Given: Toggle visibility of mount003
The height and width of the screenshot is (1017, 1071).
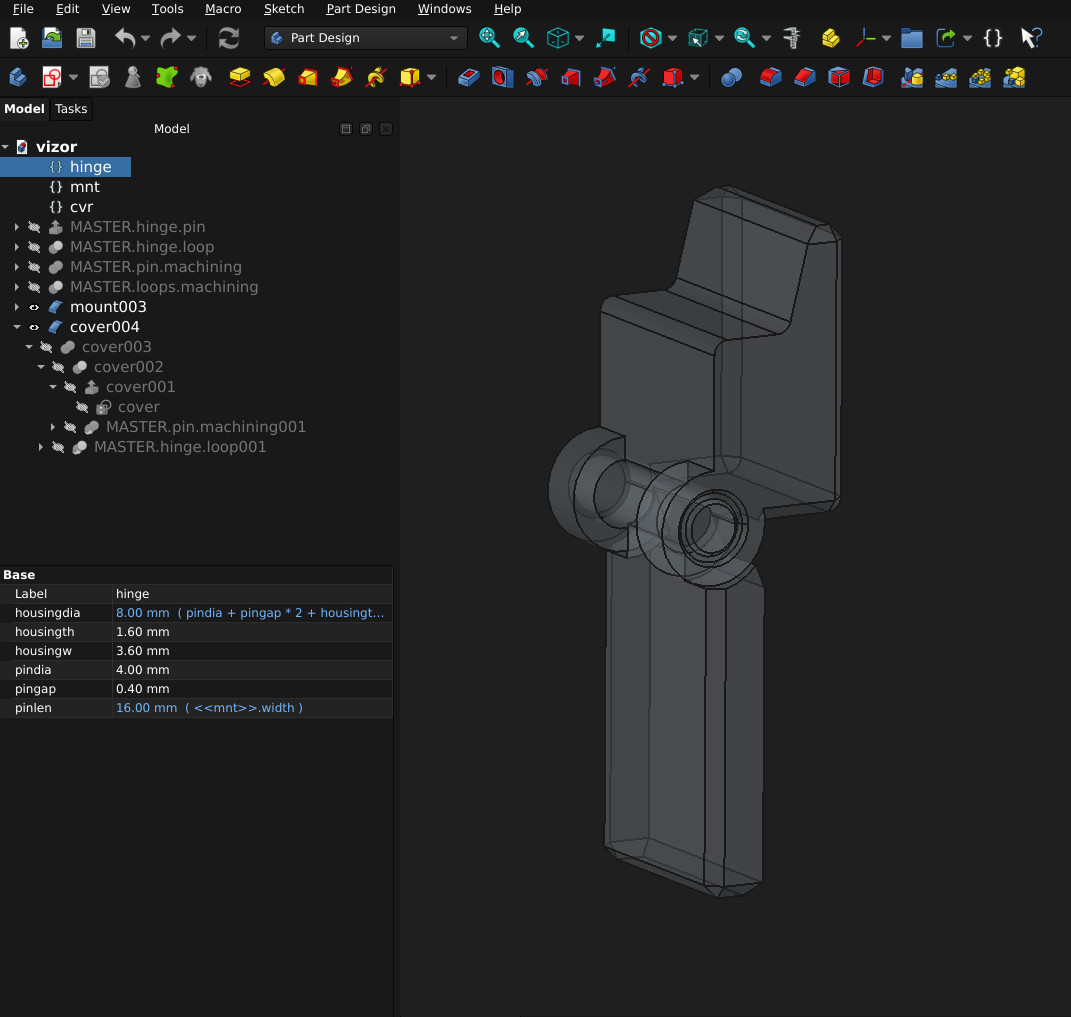Looking at the screenshot, I should (x=34, y=307).
